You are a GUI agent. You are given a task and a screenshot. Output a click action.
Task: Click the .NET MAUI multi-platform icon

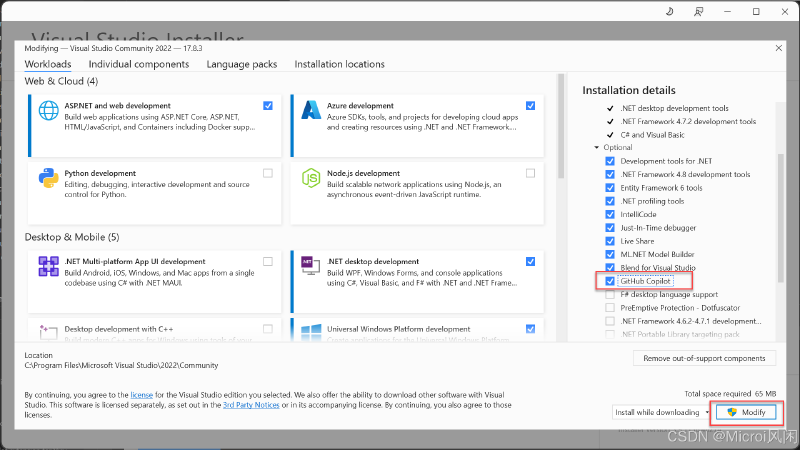(x=48, y=266)
